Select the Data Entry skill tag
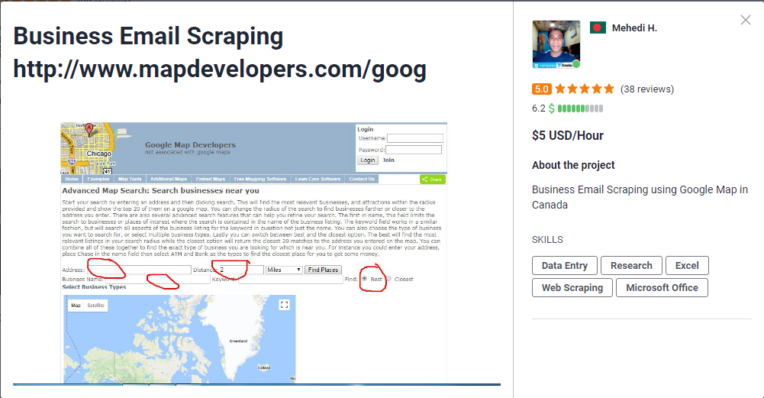The width and height of the screenshot is (764, 398). pyautogui.click(x=564, y=265)
